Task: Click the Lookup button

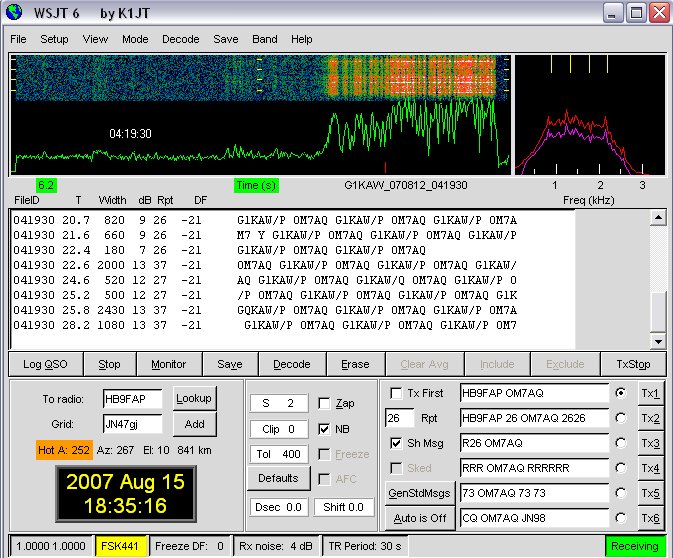Action: [195, 397]
